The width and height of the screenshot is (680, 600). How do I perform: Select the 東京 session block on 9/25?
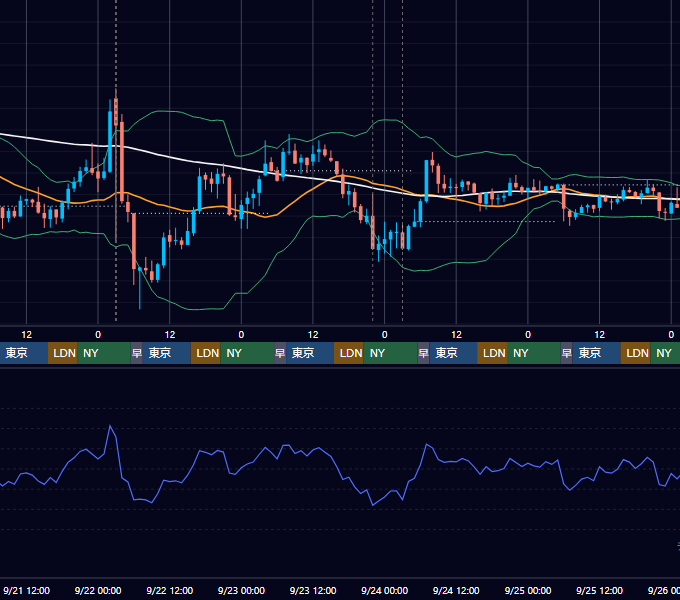pos(596,353)
